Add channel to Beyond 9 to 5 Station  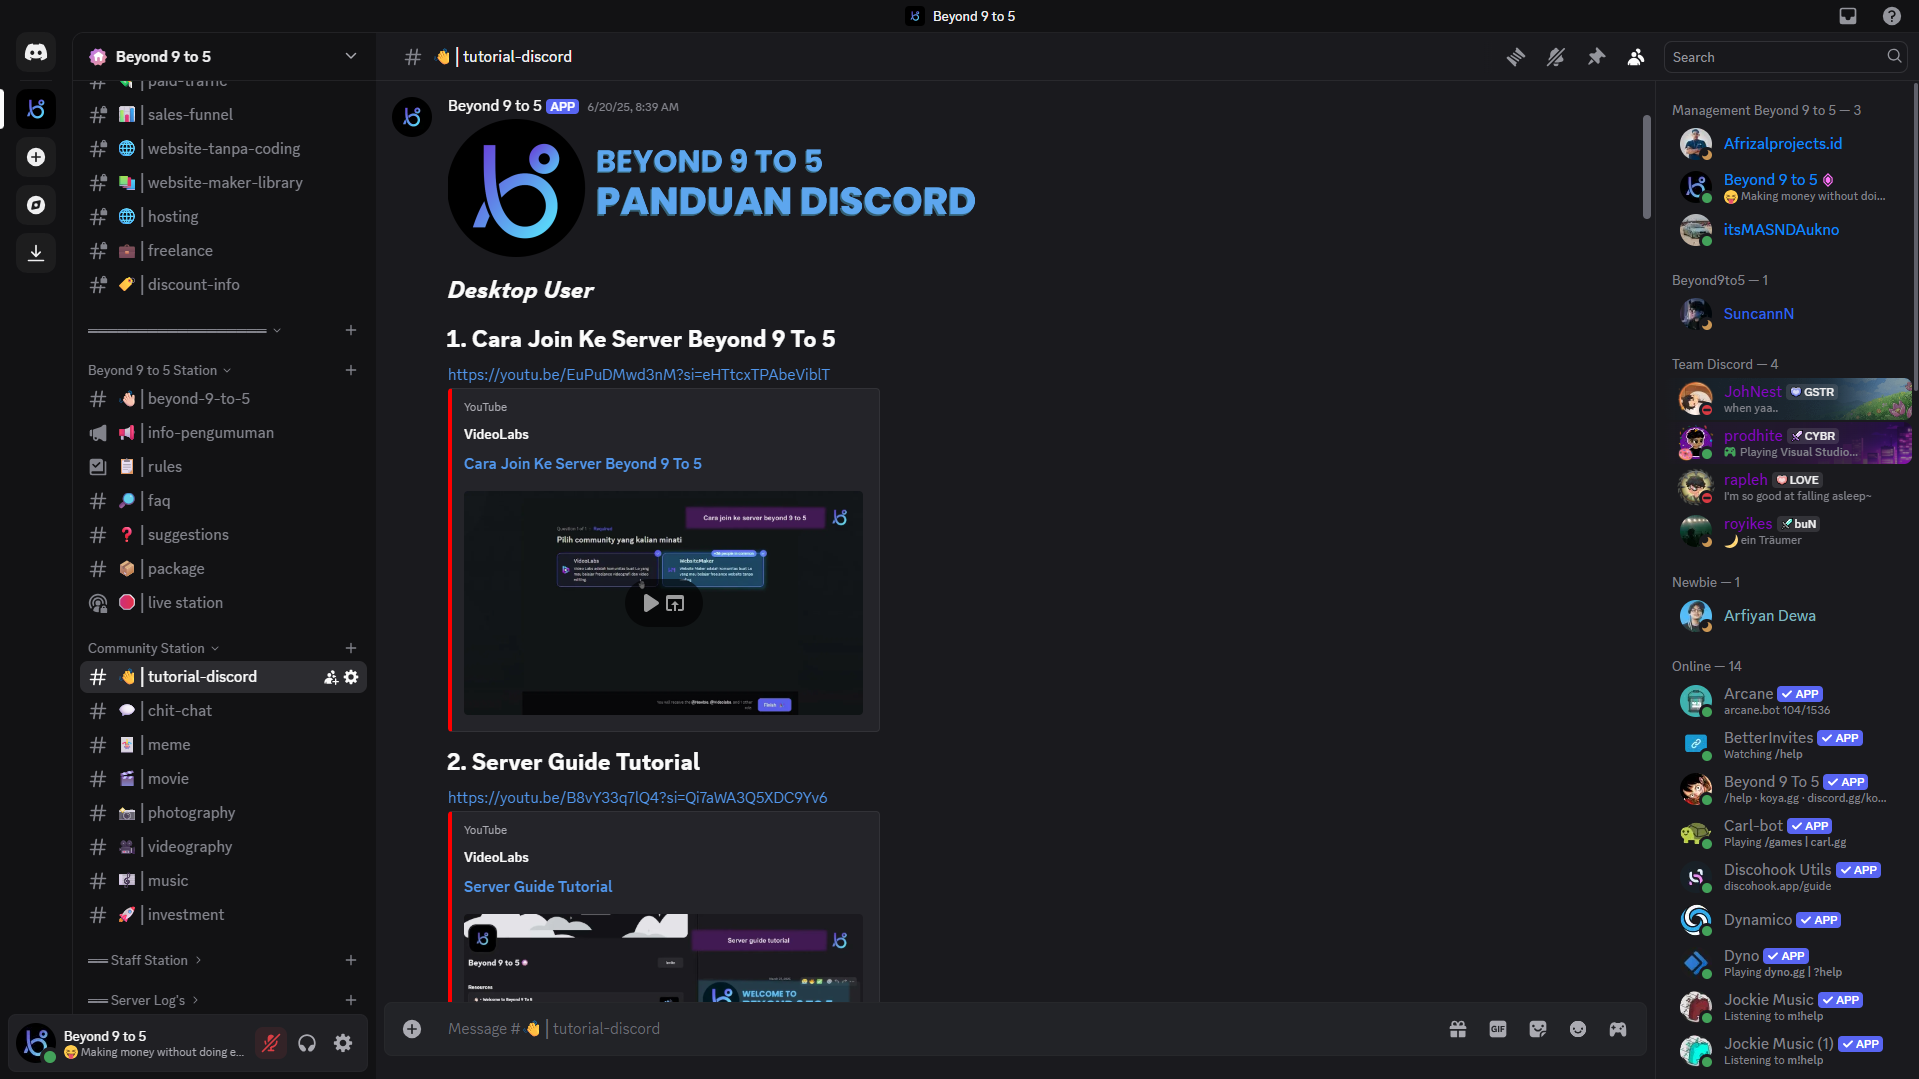click(x=351, y=370)
